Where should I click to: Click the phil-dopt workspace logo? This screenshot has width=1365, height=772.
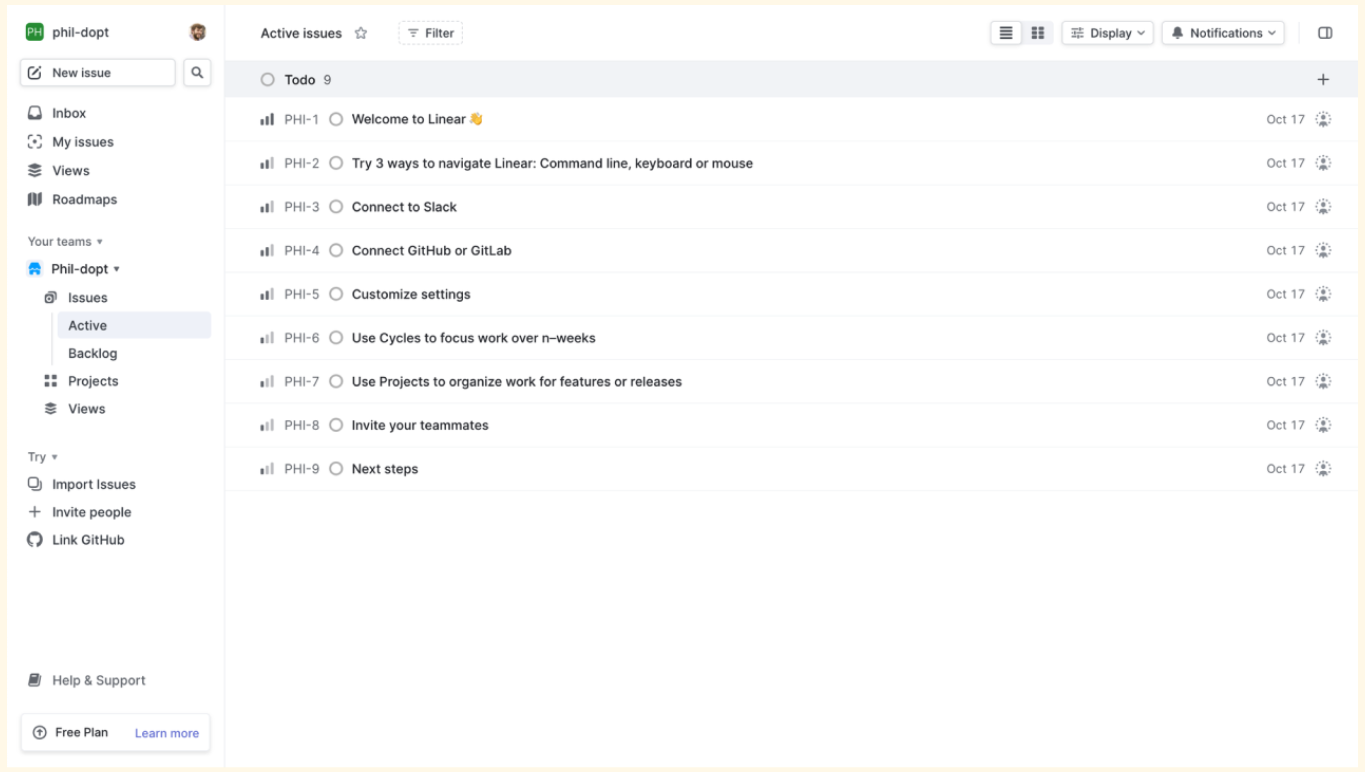click(x=35, y=32)
